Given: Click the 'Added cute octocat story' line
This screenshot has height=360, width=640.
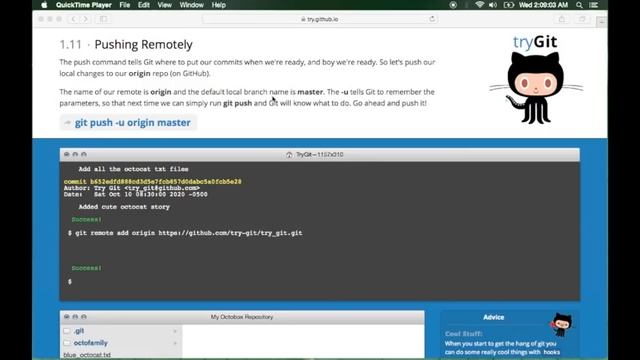Looking at the screenshot, I should click(124, 207).
